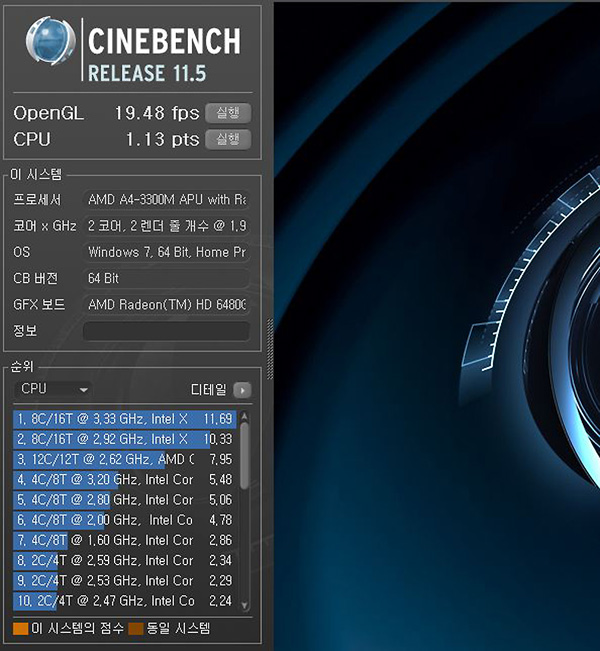
Task: Click the OS field showing Windows 7
Action: tap(166, 252)
